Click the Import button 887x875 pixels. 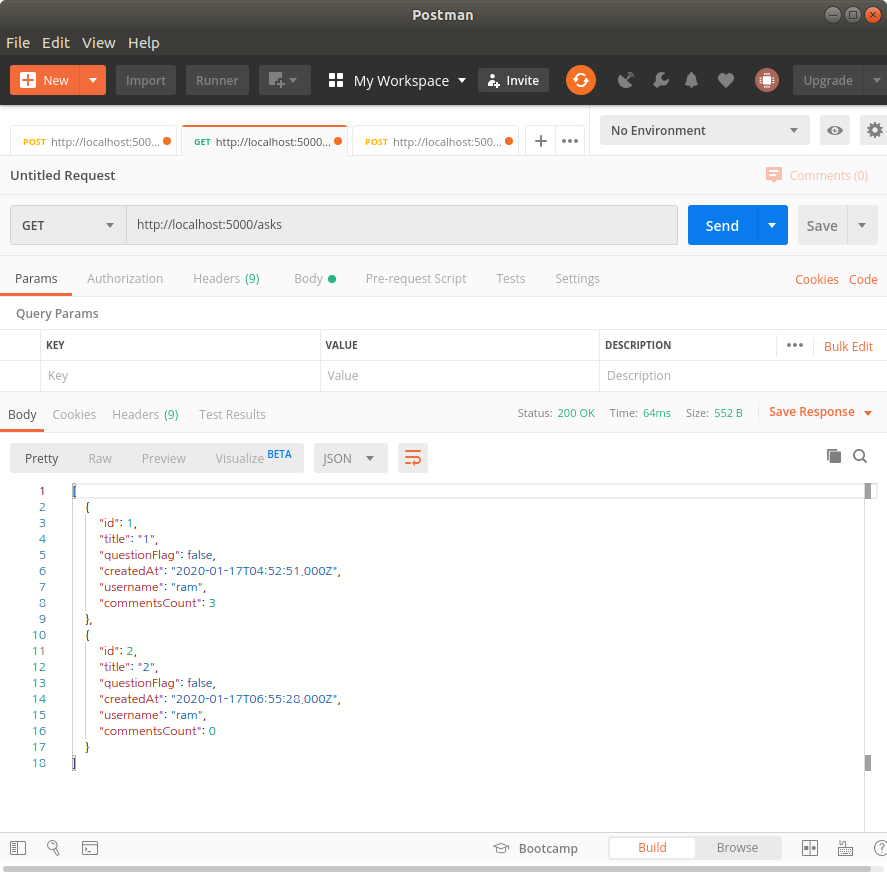pos(146,80)
